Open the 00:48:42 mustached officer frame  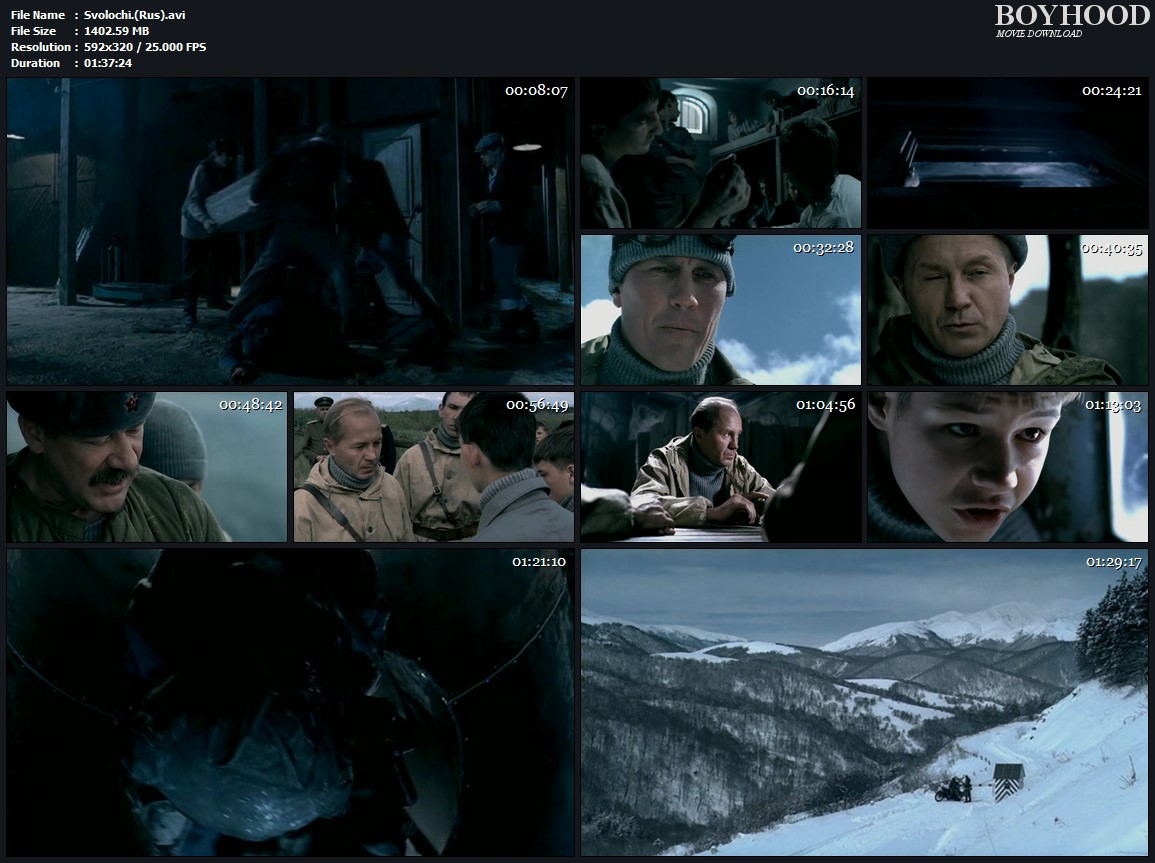pos(147,467)
